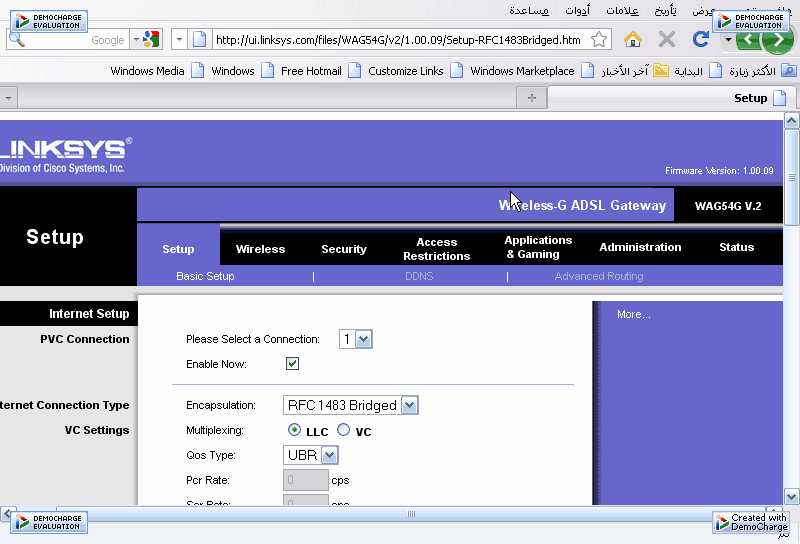This screenshot has width=800, height=544.
Task: Open the new tab plus button
Action: coord(532,98)
